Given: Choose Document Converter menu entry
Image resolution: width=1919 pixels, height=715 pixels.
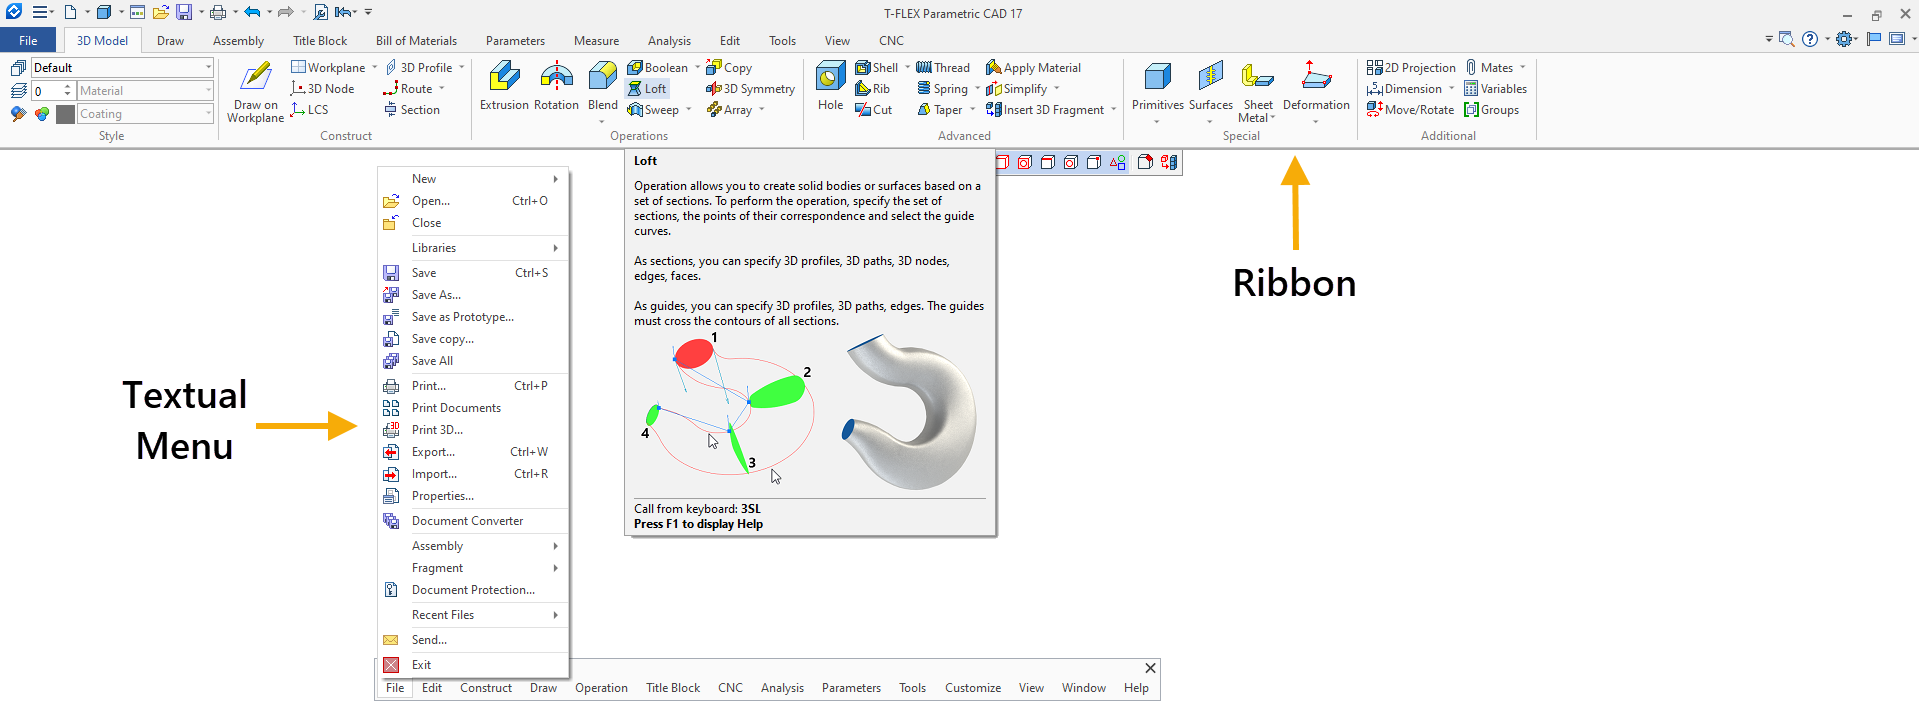Looking at the screenshot, I should (473, 521).
